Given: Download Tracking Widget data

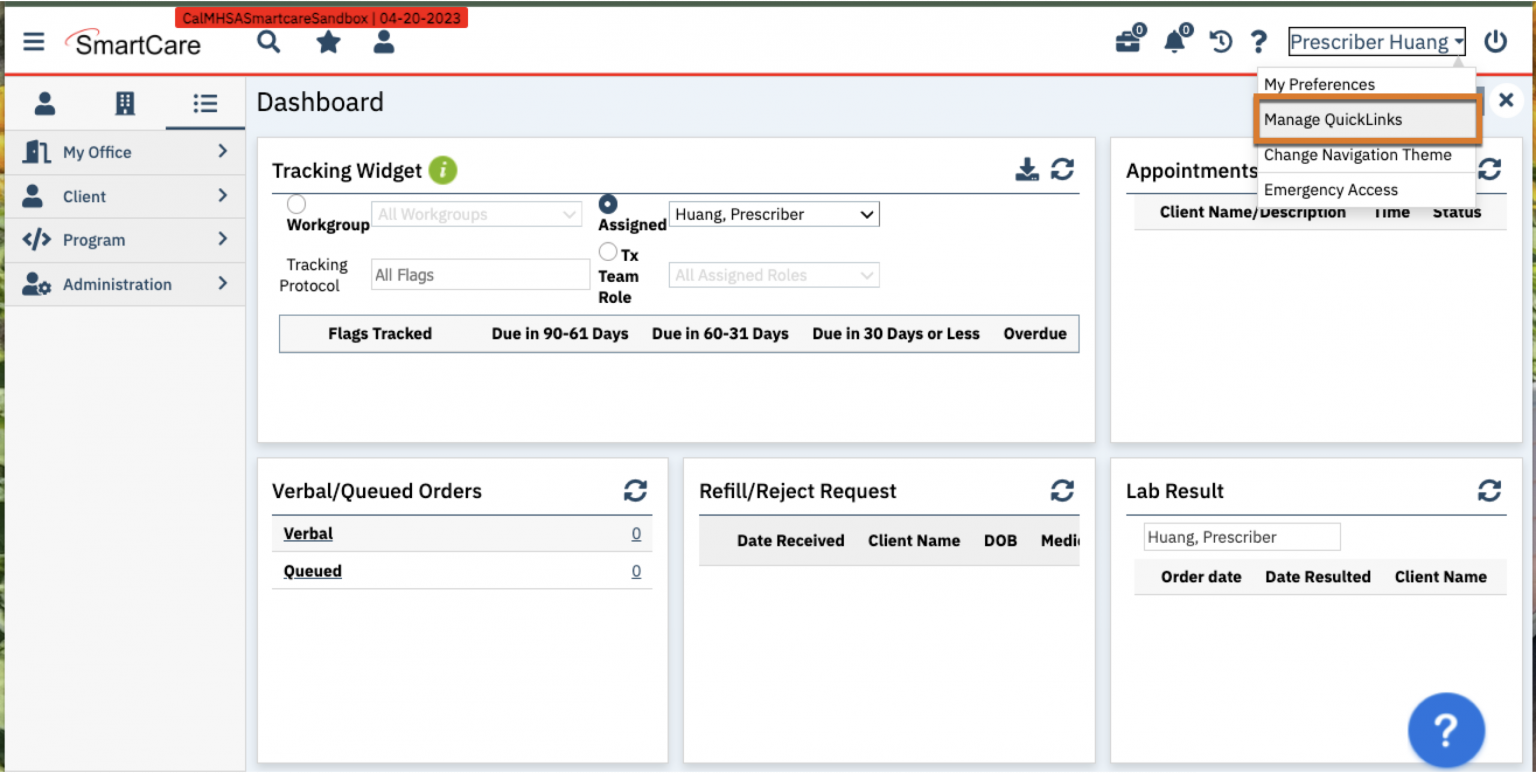Looking at the screenshot, I should coord(1027,170).
